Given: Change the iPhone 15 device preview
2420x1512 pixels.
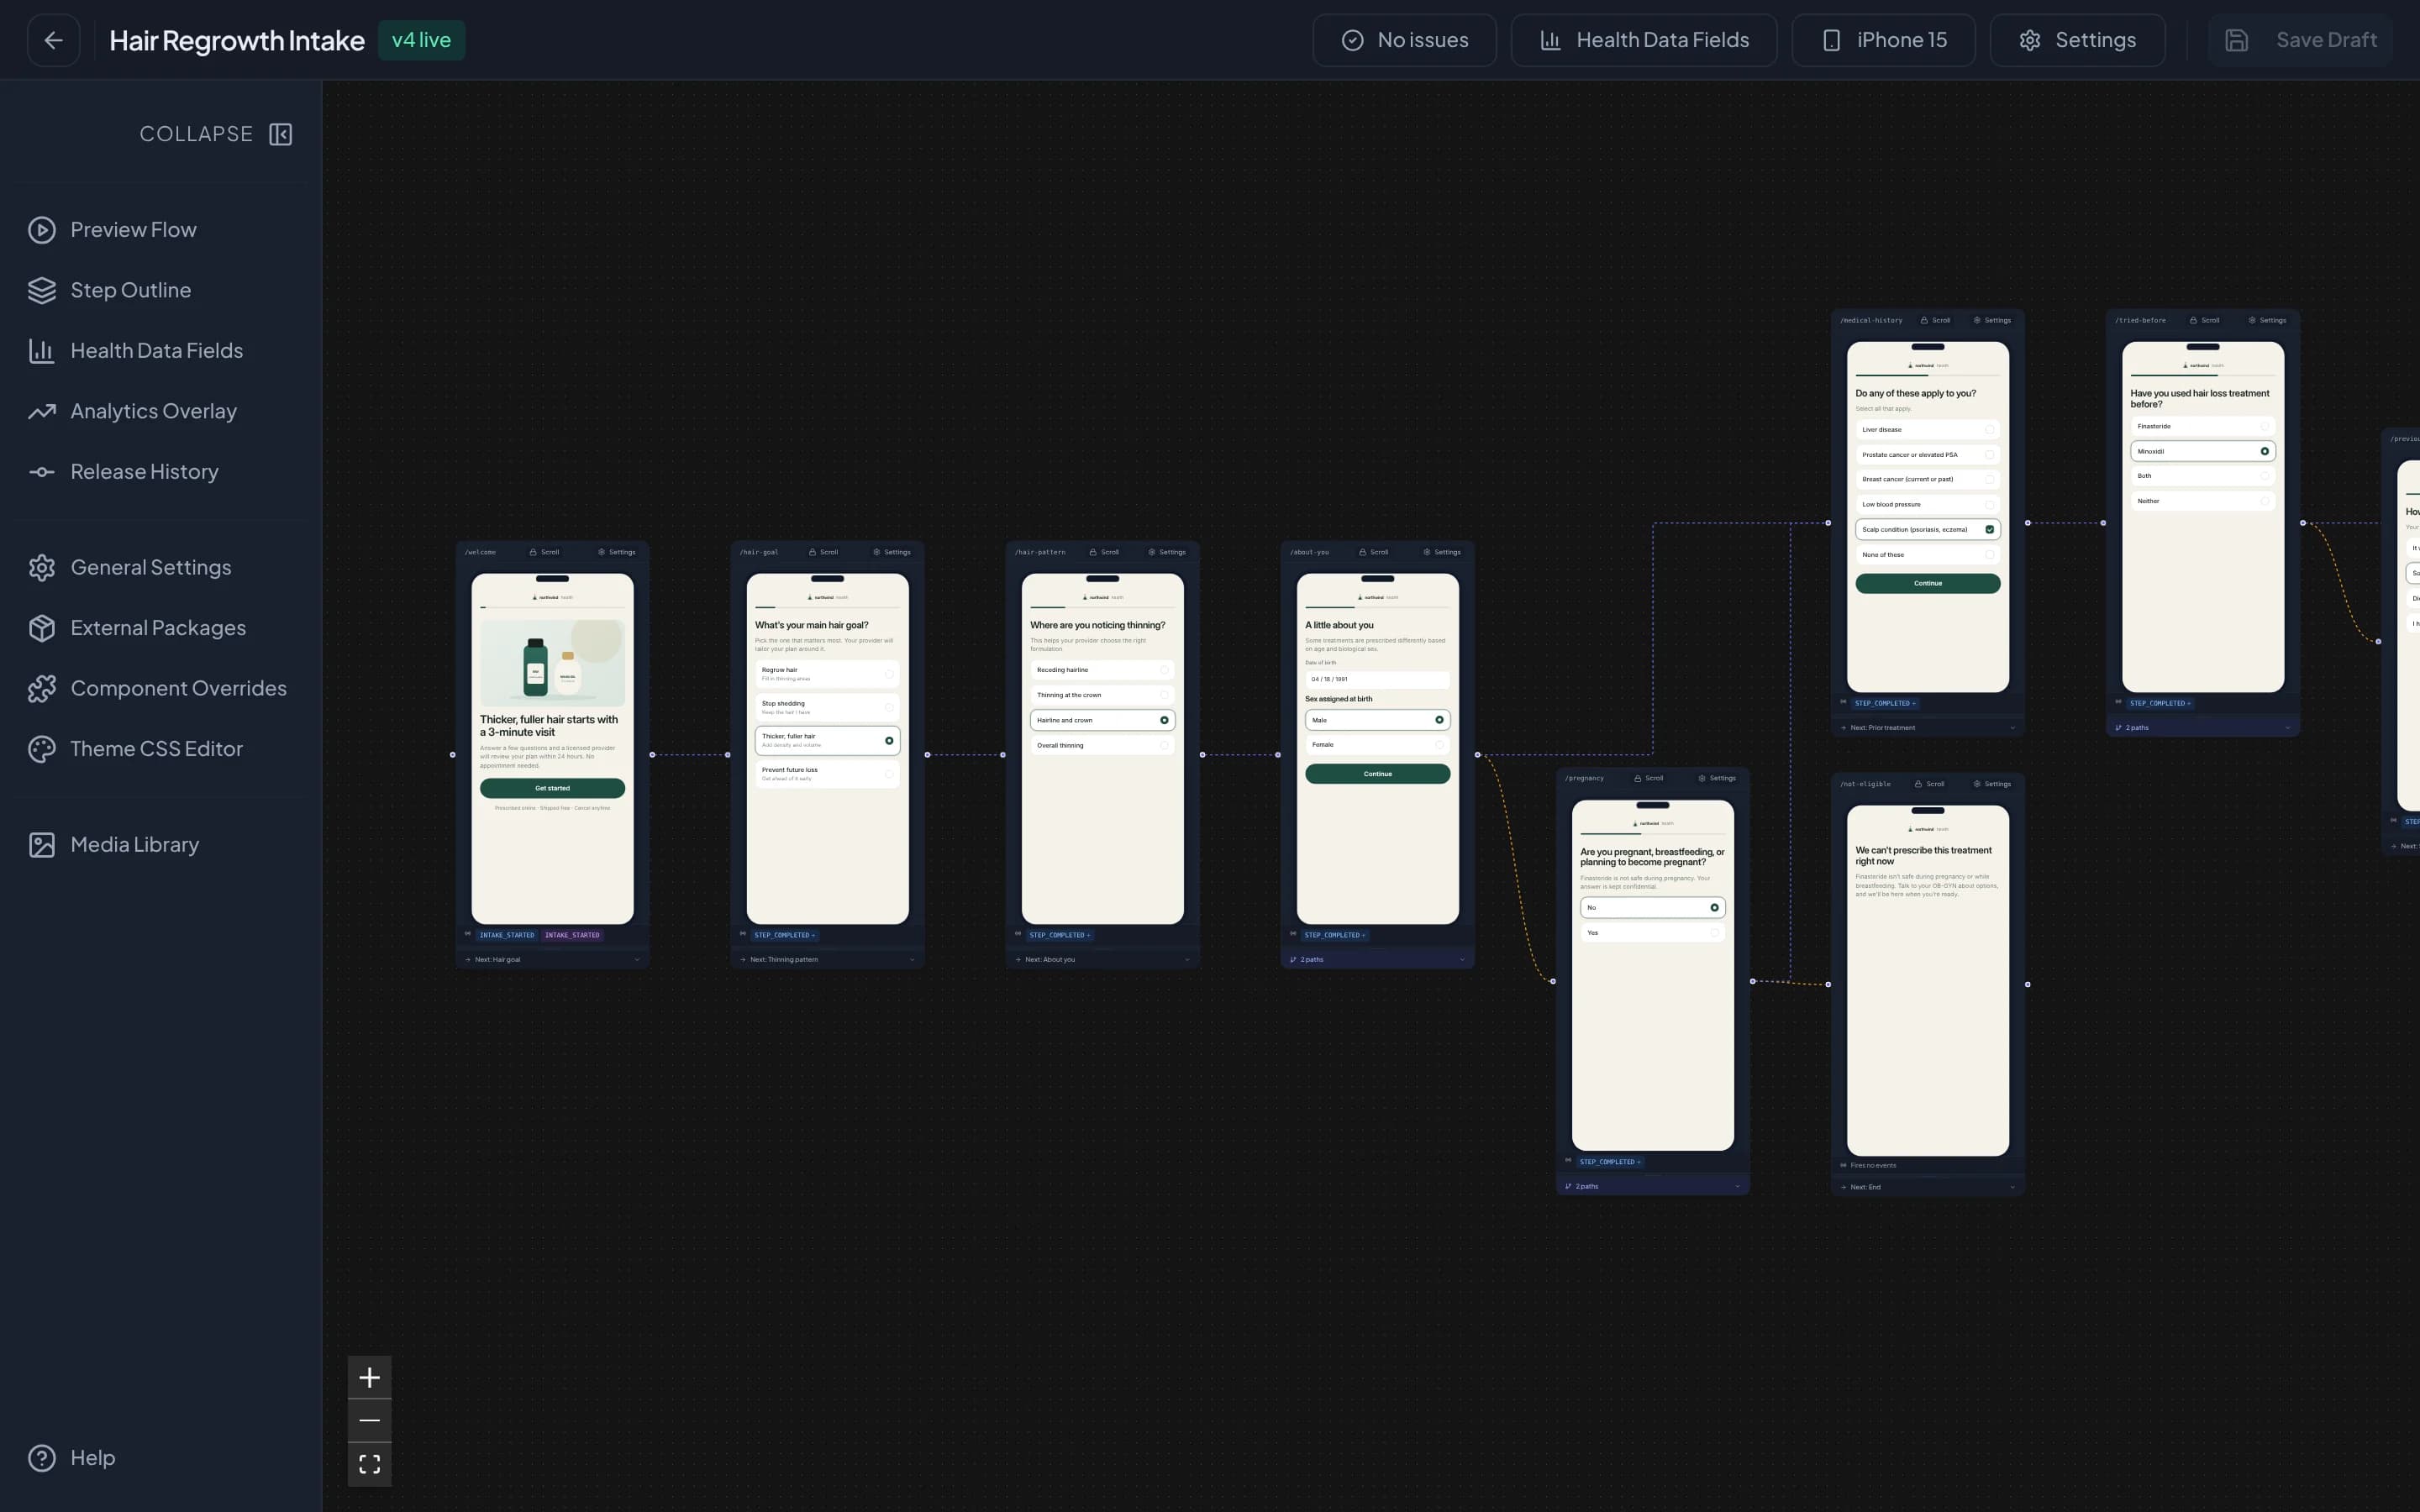Looking at the screenshot, I should [x=1883, y=40].
